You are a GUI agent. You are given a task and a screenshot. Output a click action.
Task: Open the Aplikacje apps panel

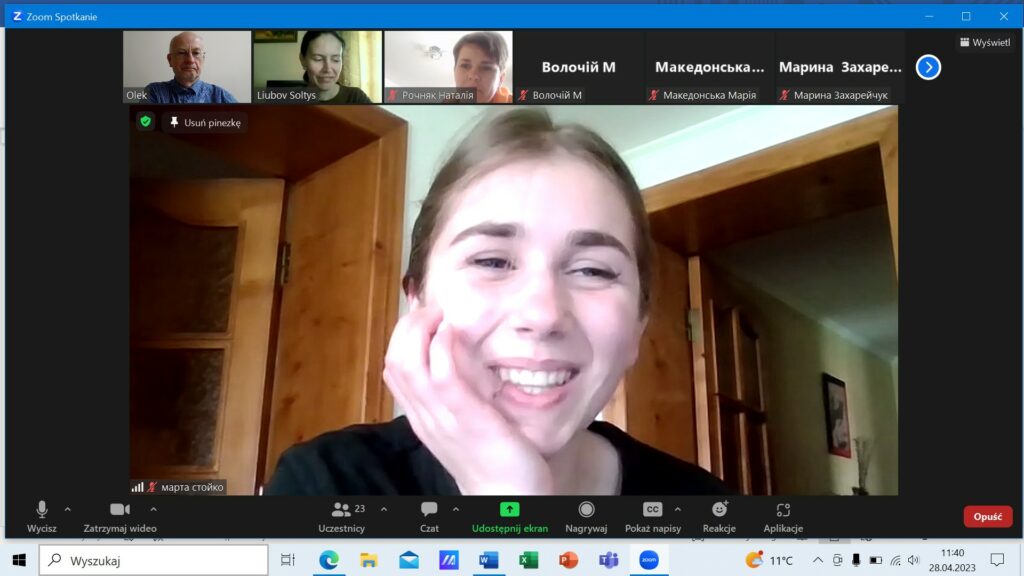pyautogui.click(x=783, y=517)
